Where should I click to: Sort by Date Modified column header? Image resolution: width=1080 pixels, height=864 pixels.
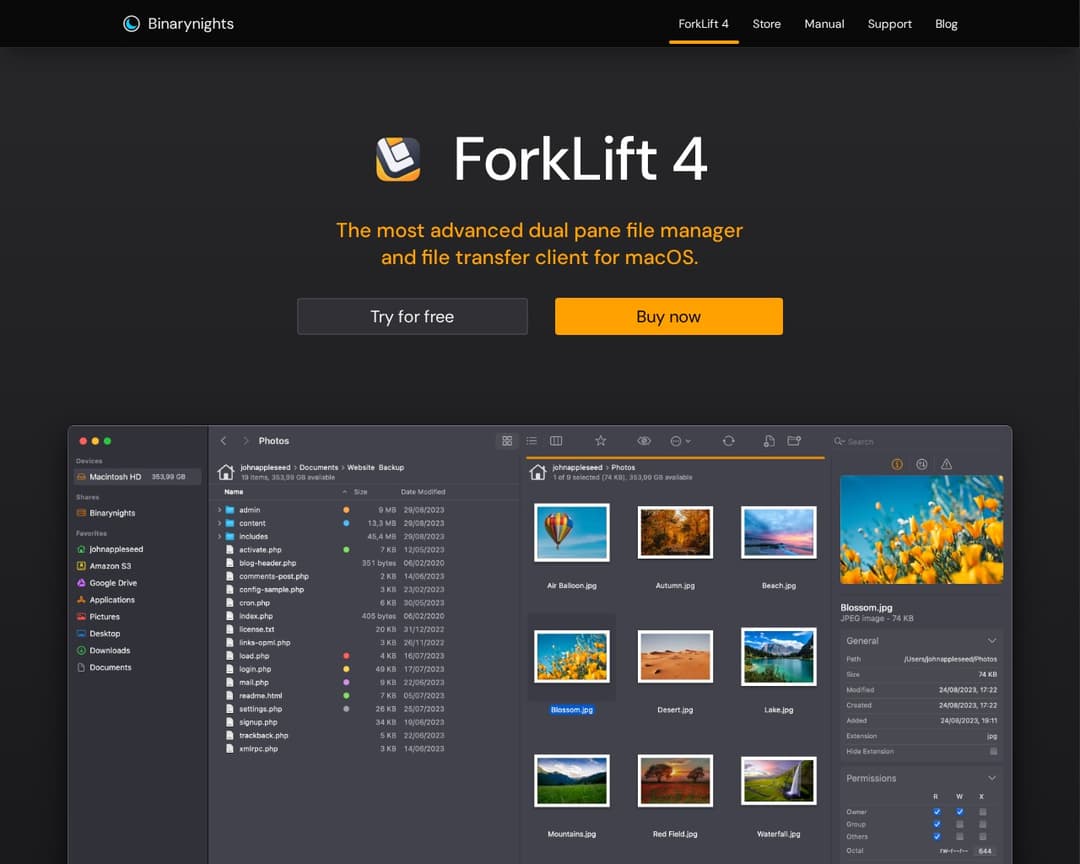[423, 492]
